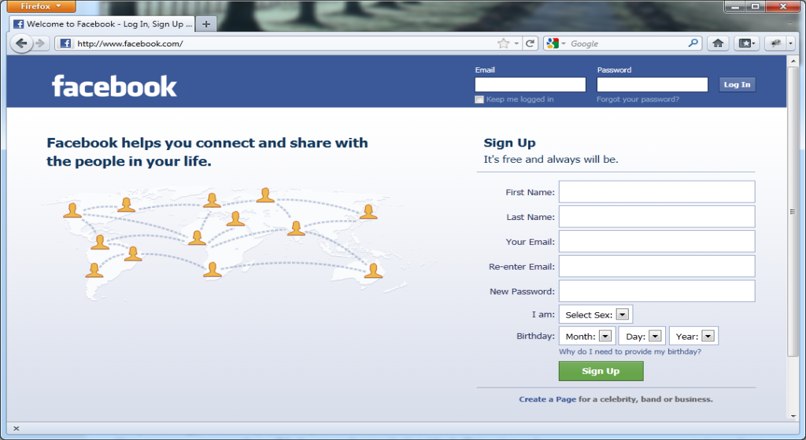
Task: Click the page vertical scrollbar thumb
Action: tap(792, 211)
